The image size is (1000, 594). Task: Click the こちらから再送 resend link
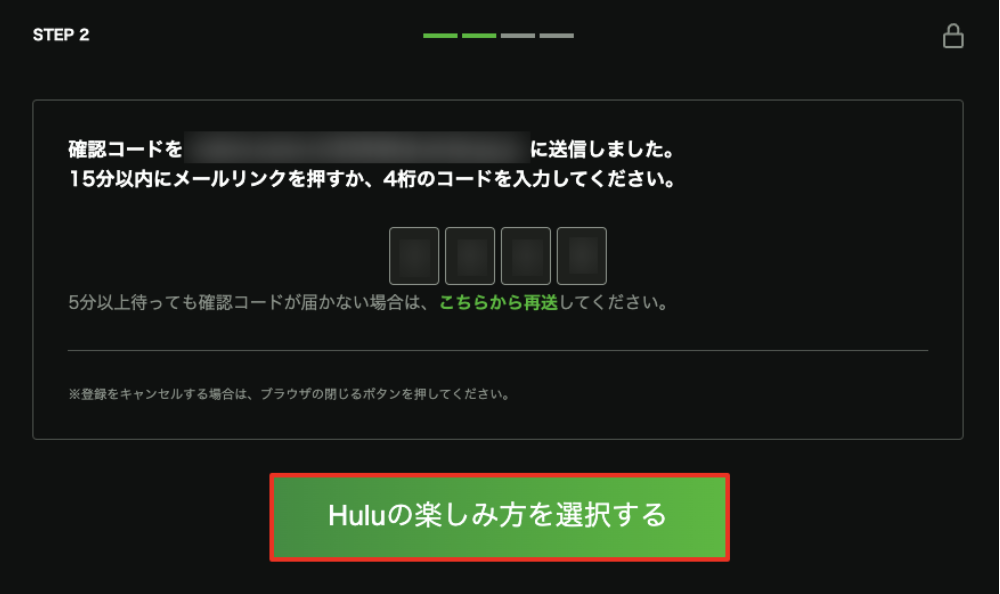[499, 302]
